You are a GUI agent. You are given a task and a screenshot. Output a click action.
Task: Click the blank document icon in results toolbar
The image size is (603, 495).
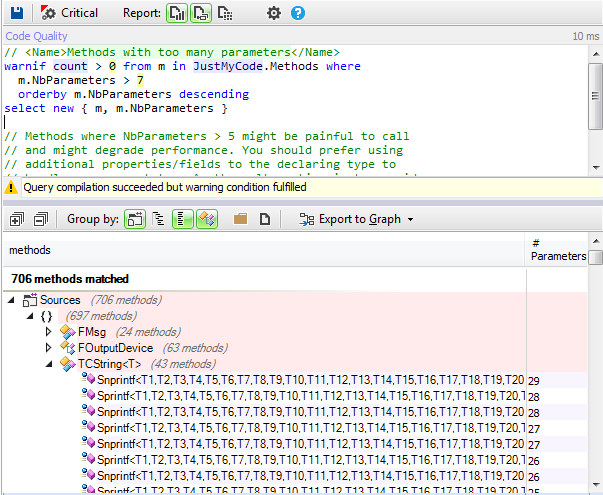265,219
